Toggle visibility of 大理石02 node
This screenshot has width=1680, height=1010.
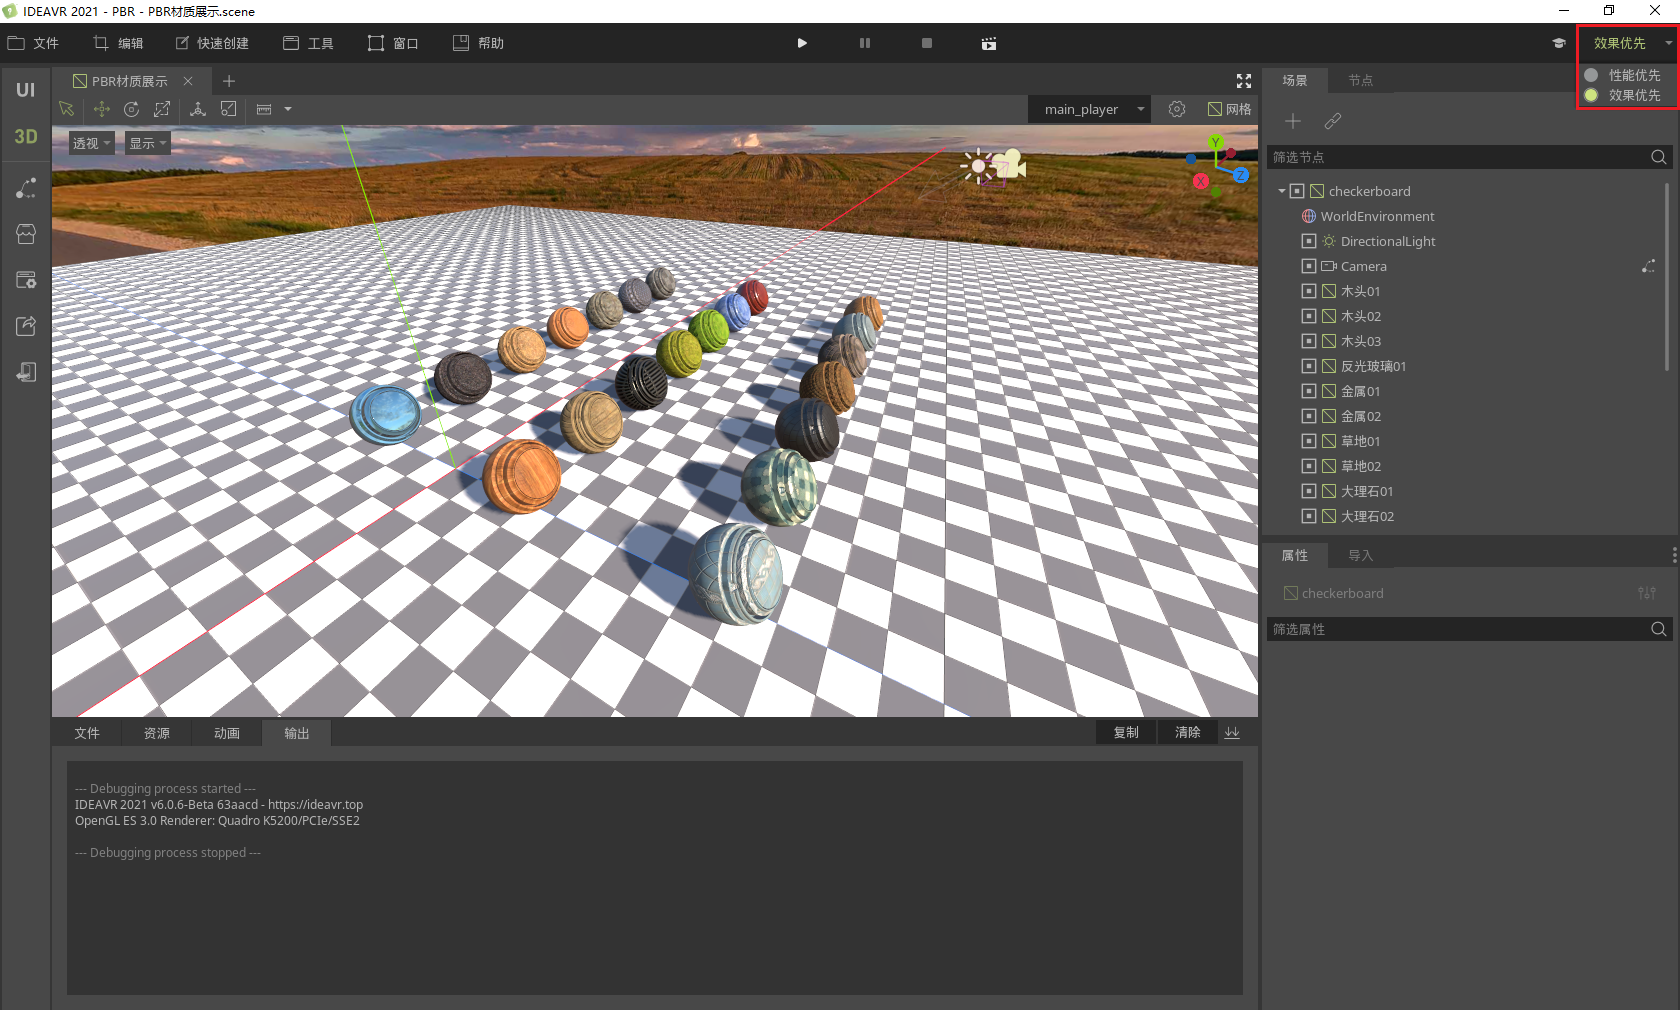(1309, 516)
